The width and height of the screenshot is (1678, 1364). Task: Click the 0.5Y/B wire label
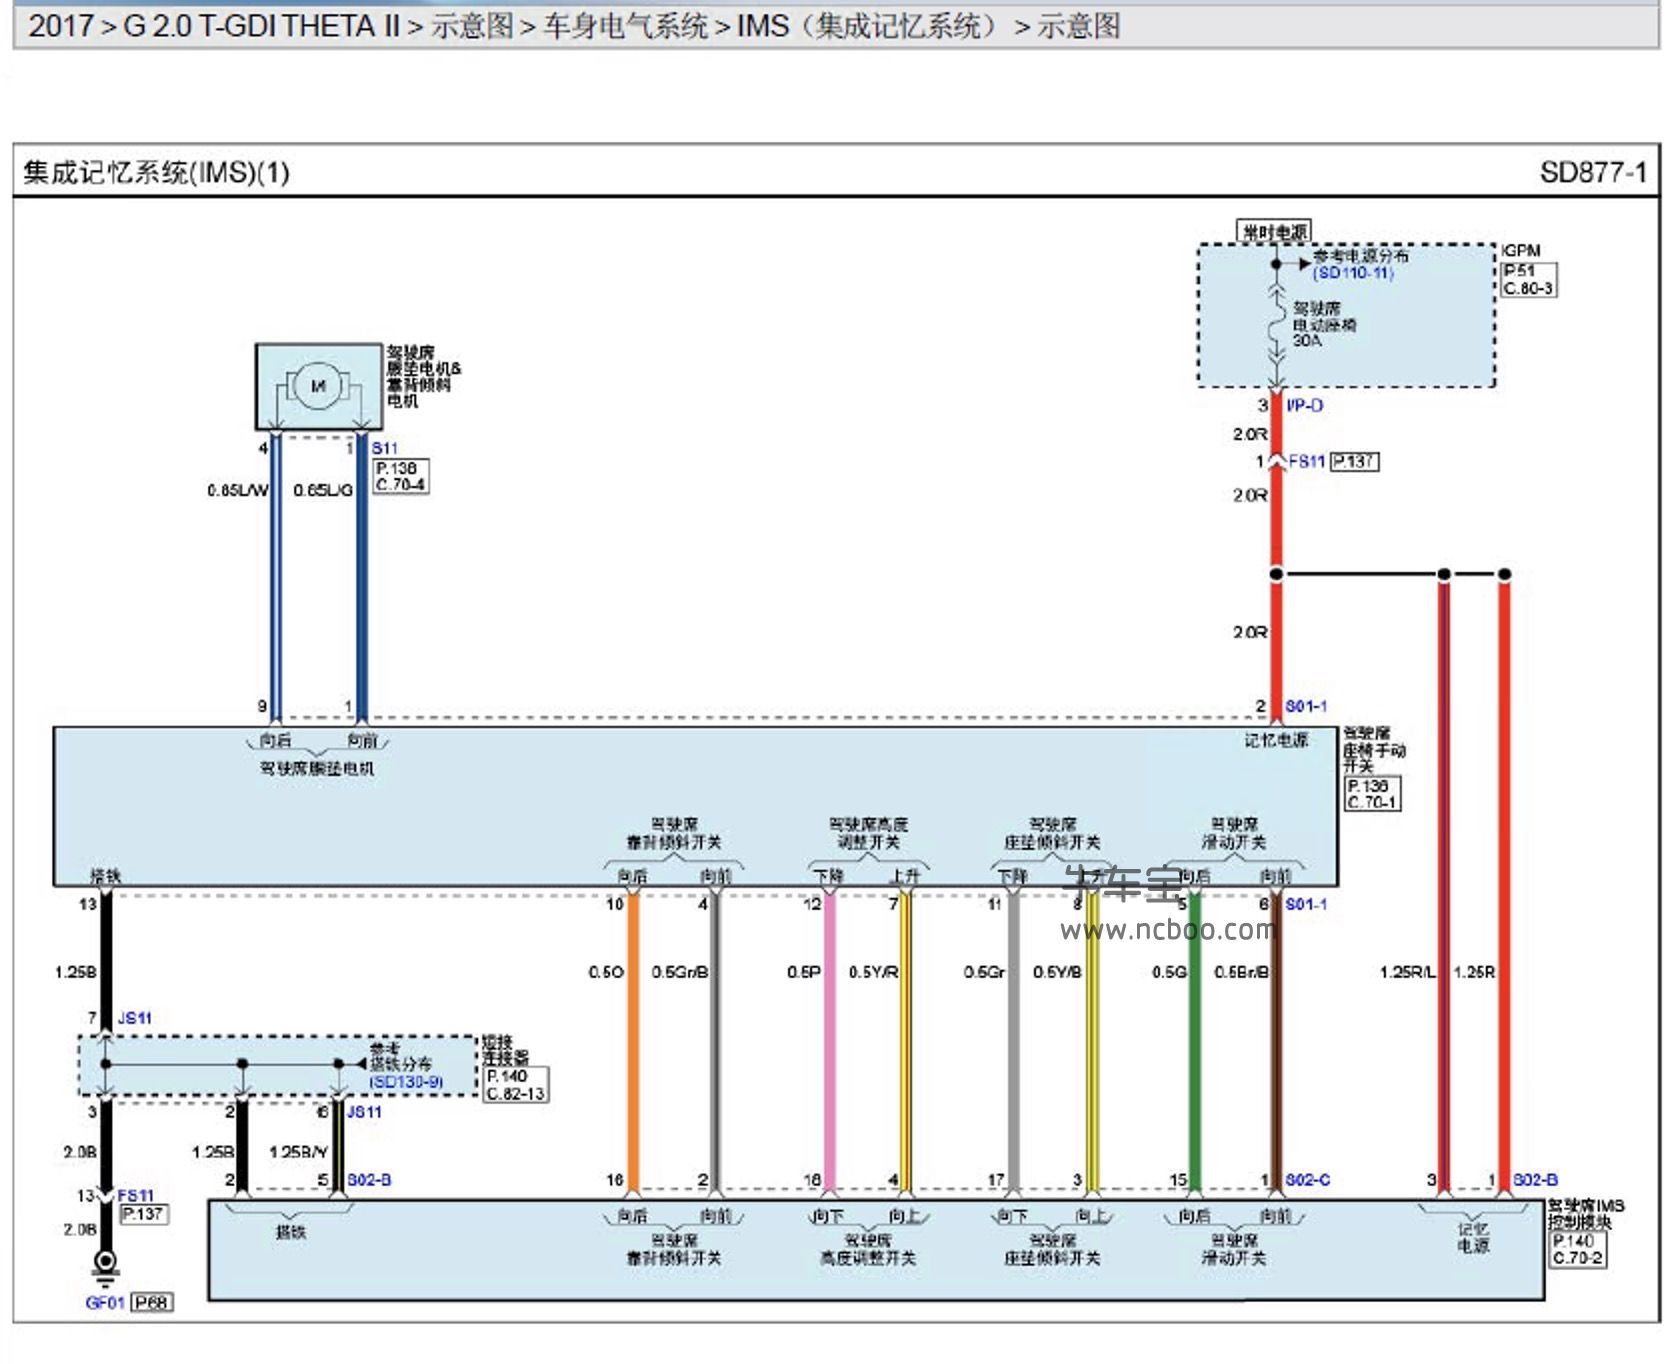pos(1057,972)
